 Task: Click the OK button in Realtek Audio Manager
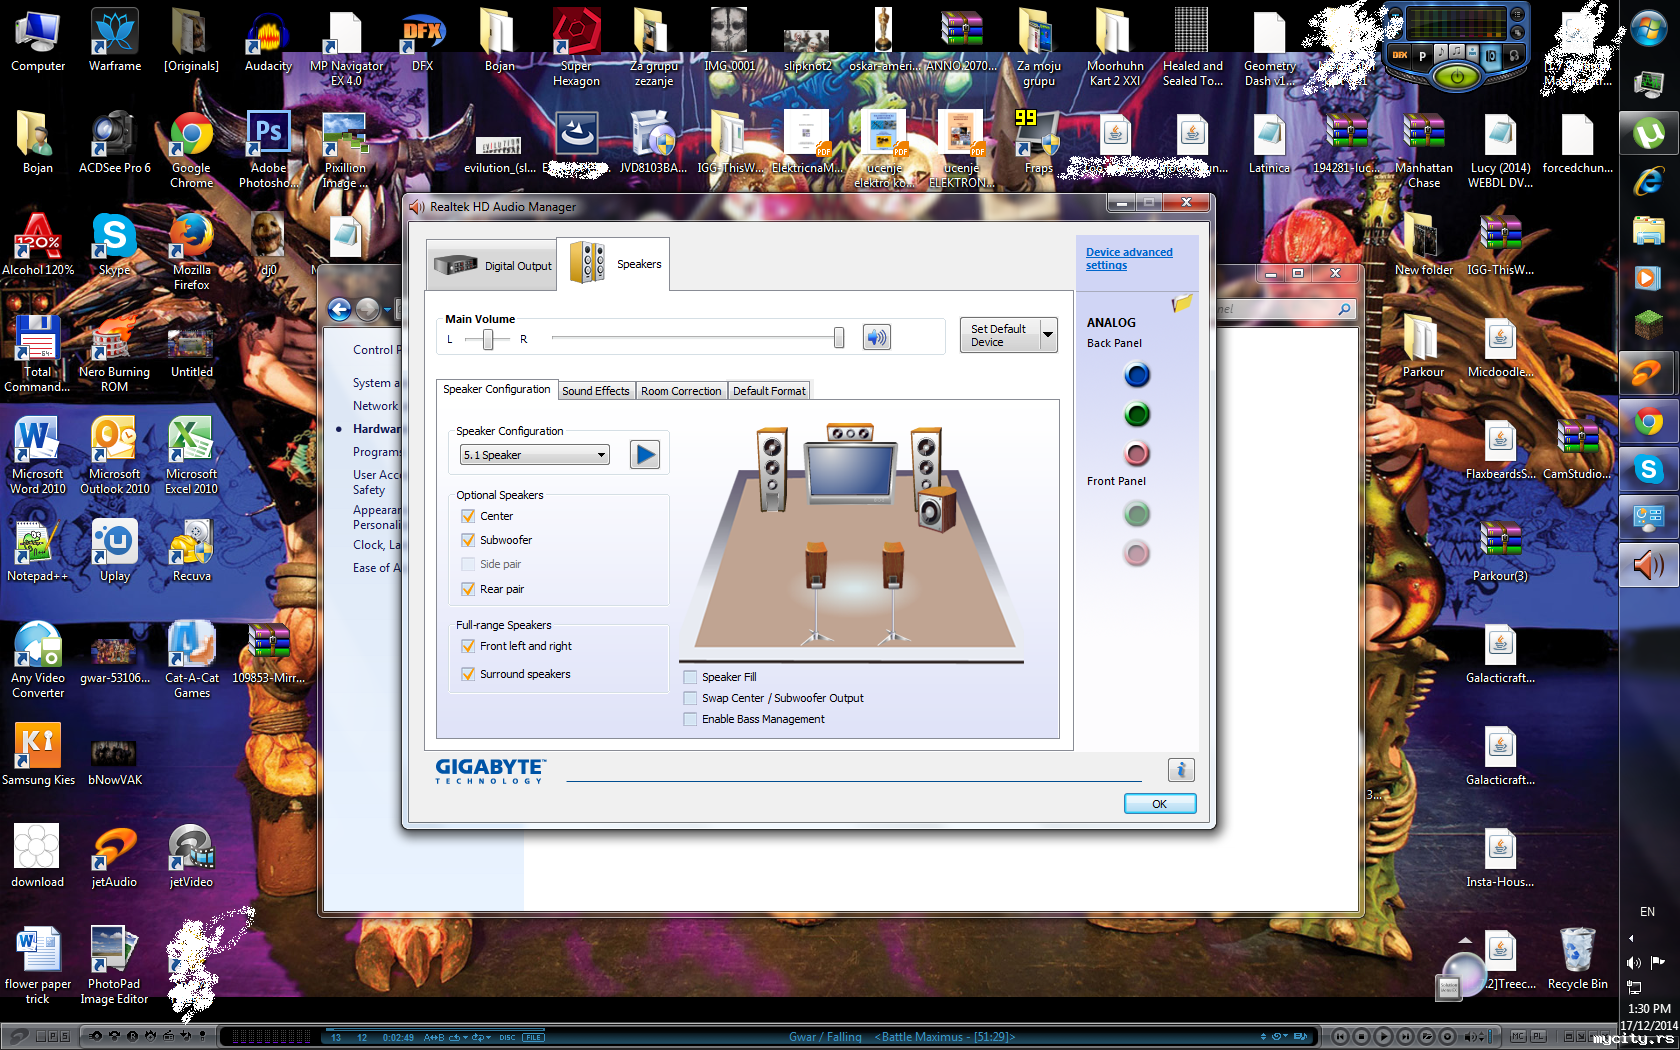pos(1160,804)
